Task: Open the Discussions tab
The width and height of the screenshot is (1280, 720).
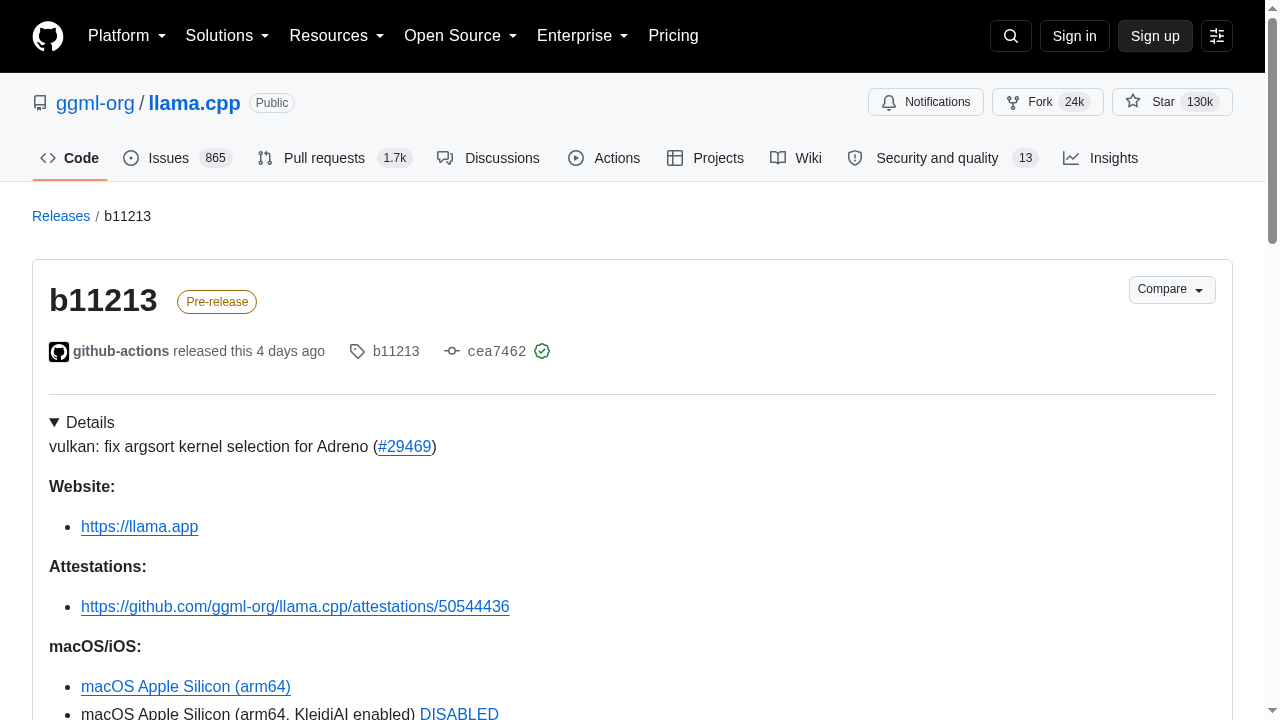Action: (488, 158)
